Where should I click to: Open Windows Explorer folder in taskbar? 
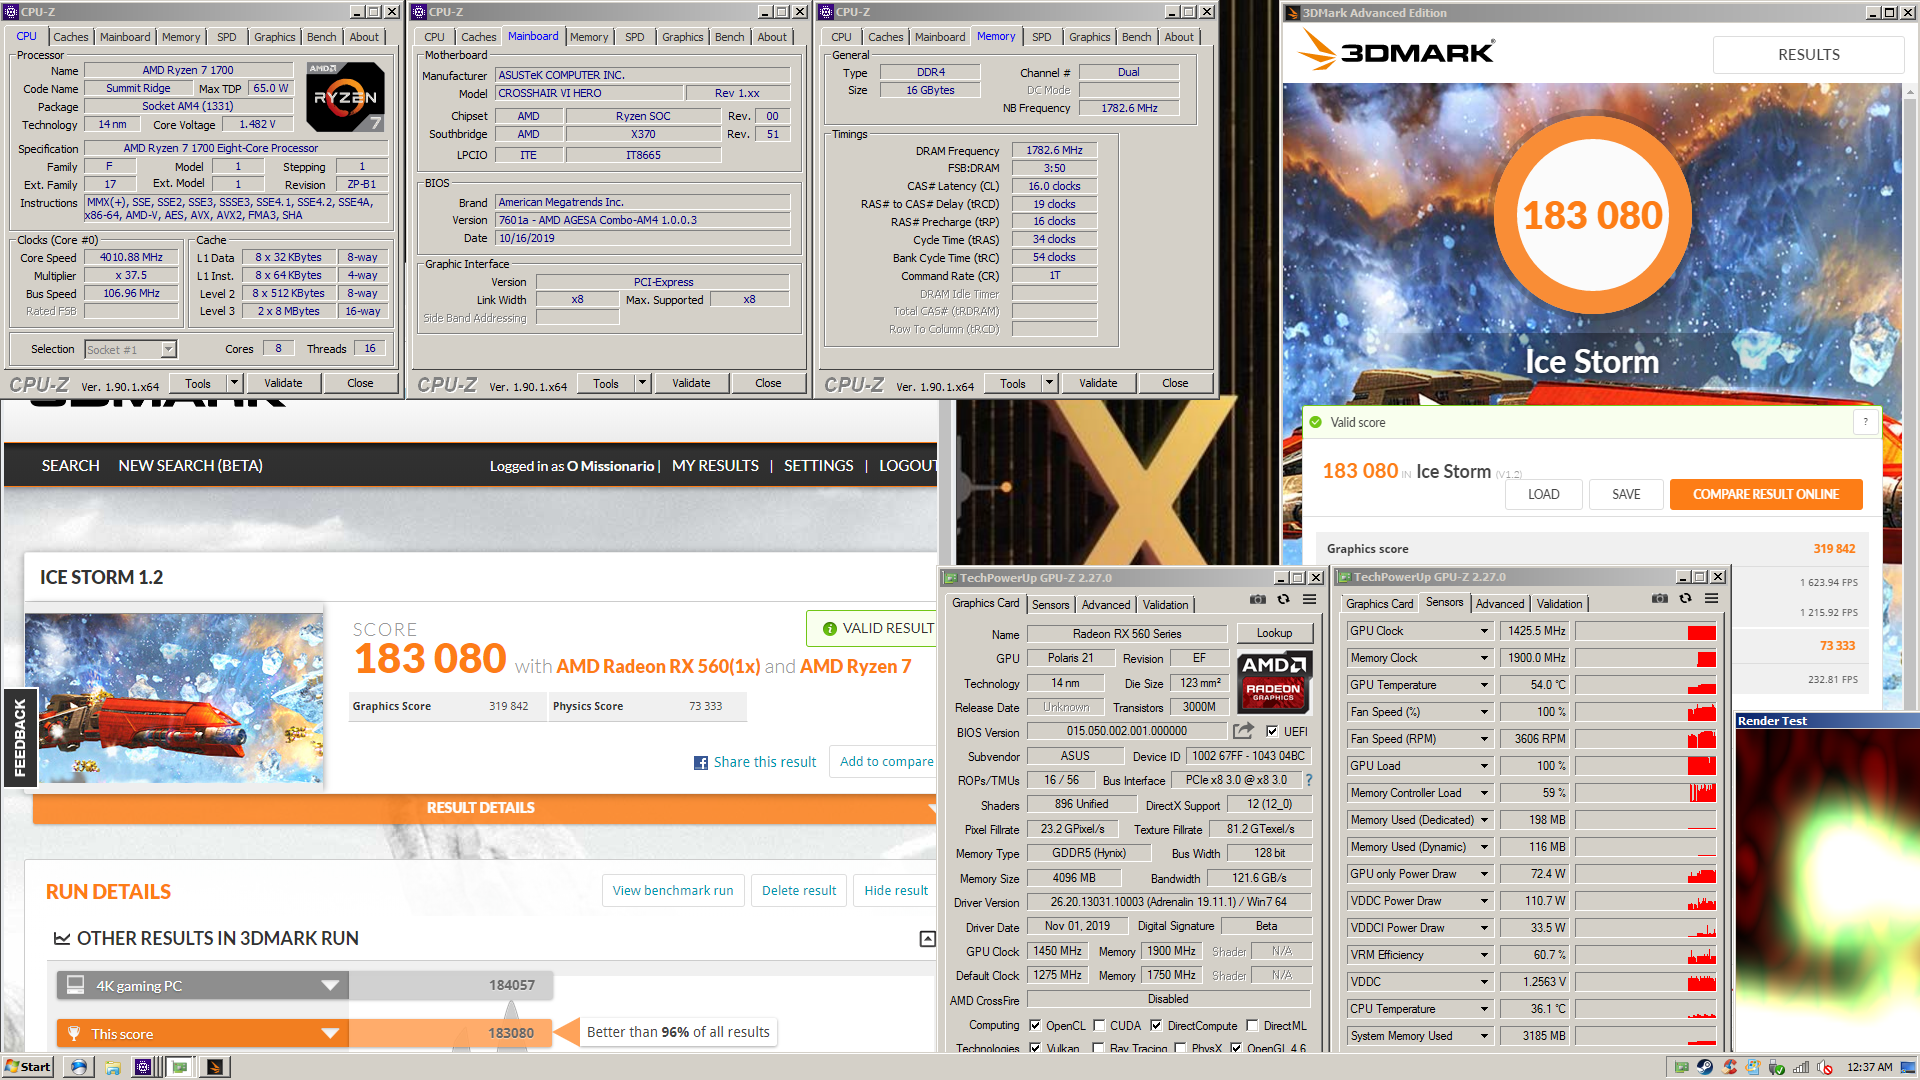click(113, 1067)
